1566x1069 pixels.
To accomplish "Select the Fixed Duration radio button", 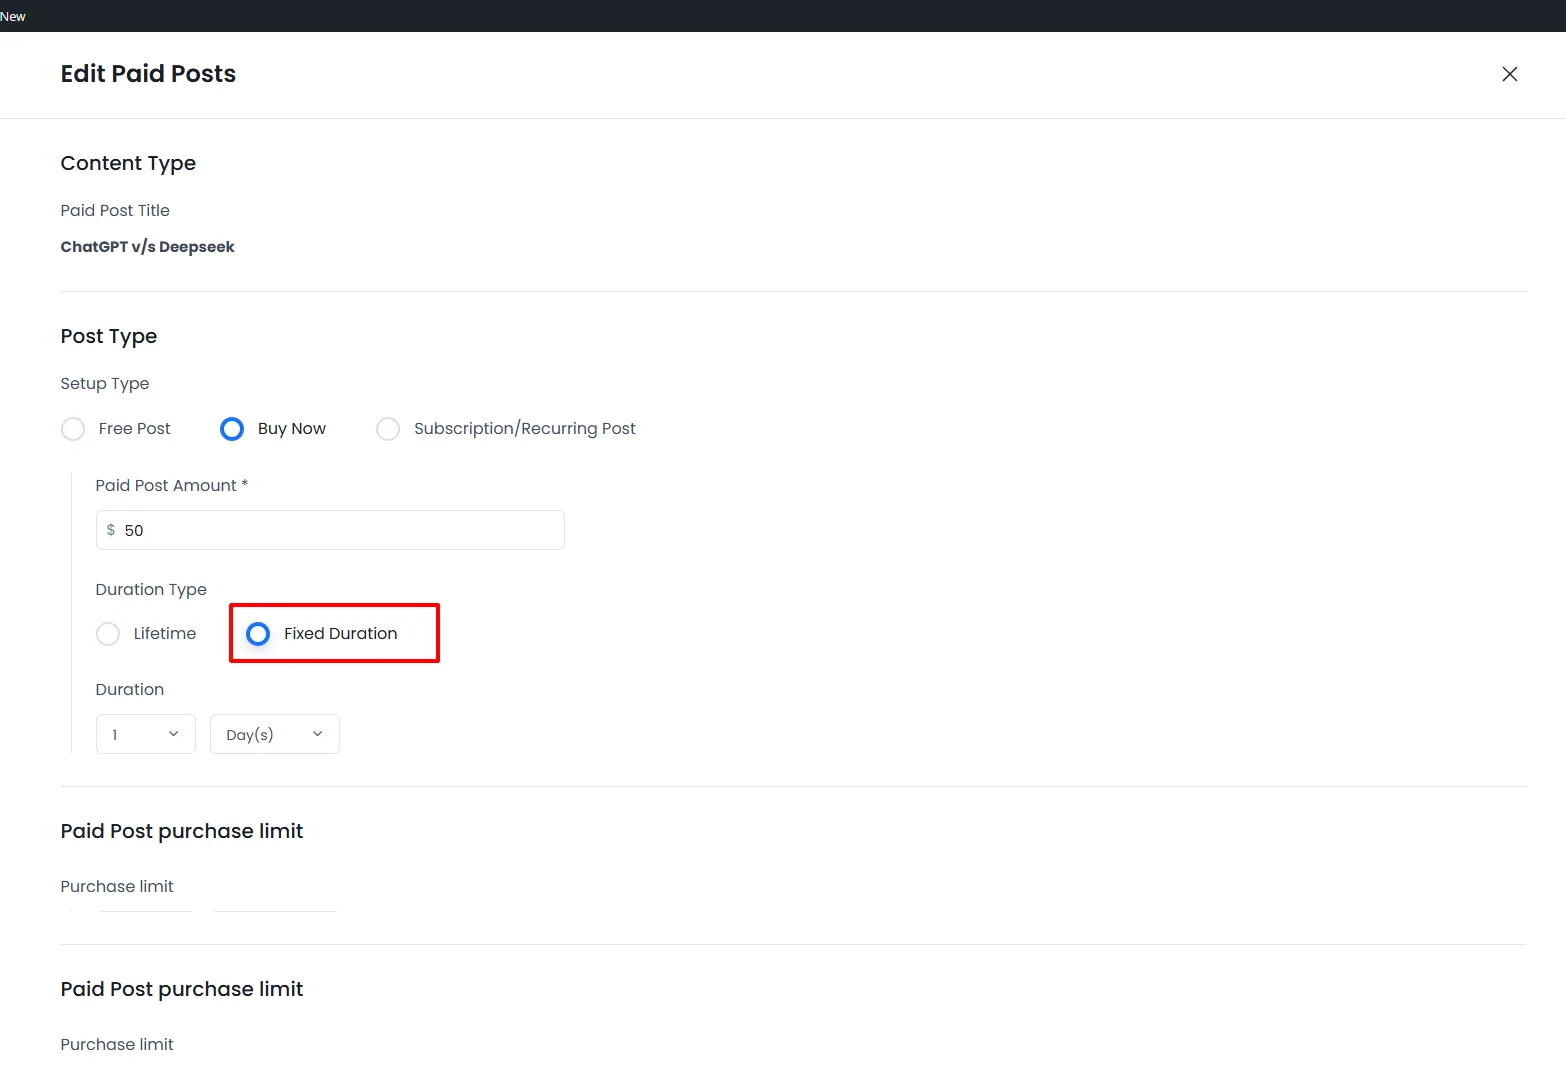I will pos(258,634).
